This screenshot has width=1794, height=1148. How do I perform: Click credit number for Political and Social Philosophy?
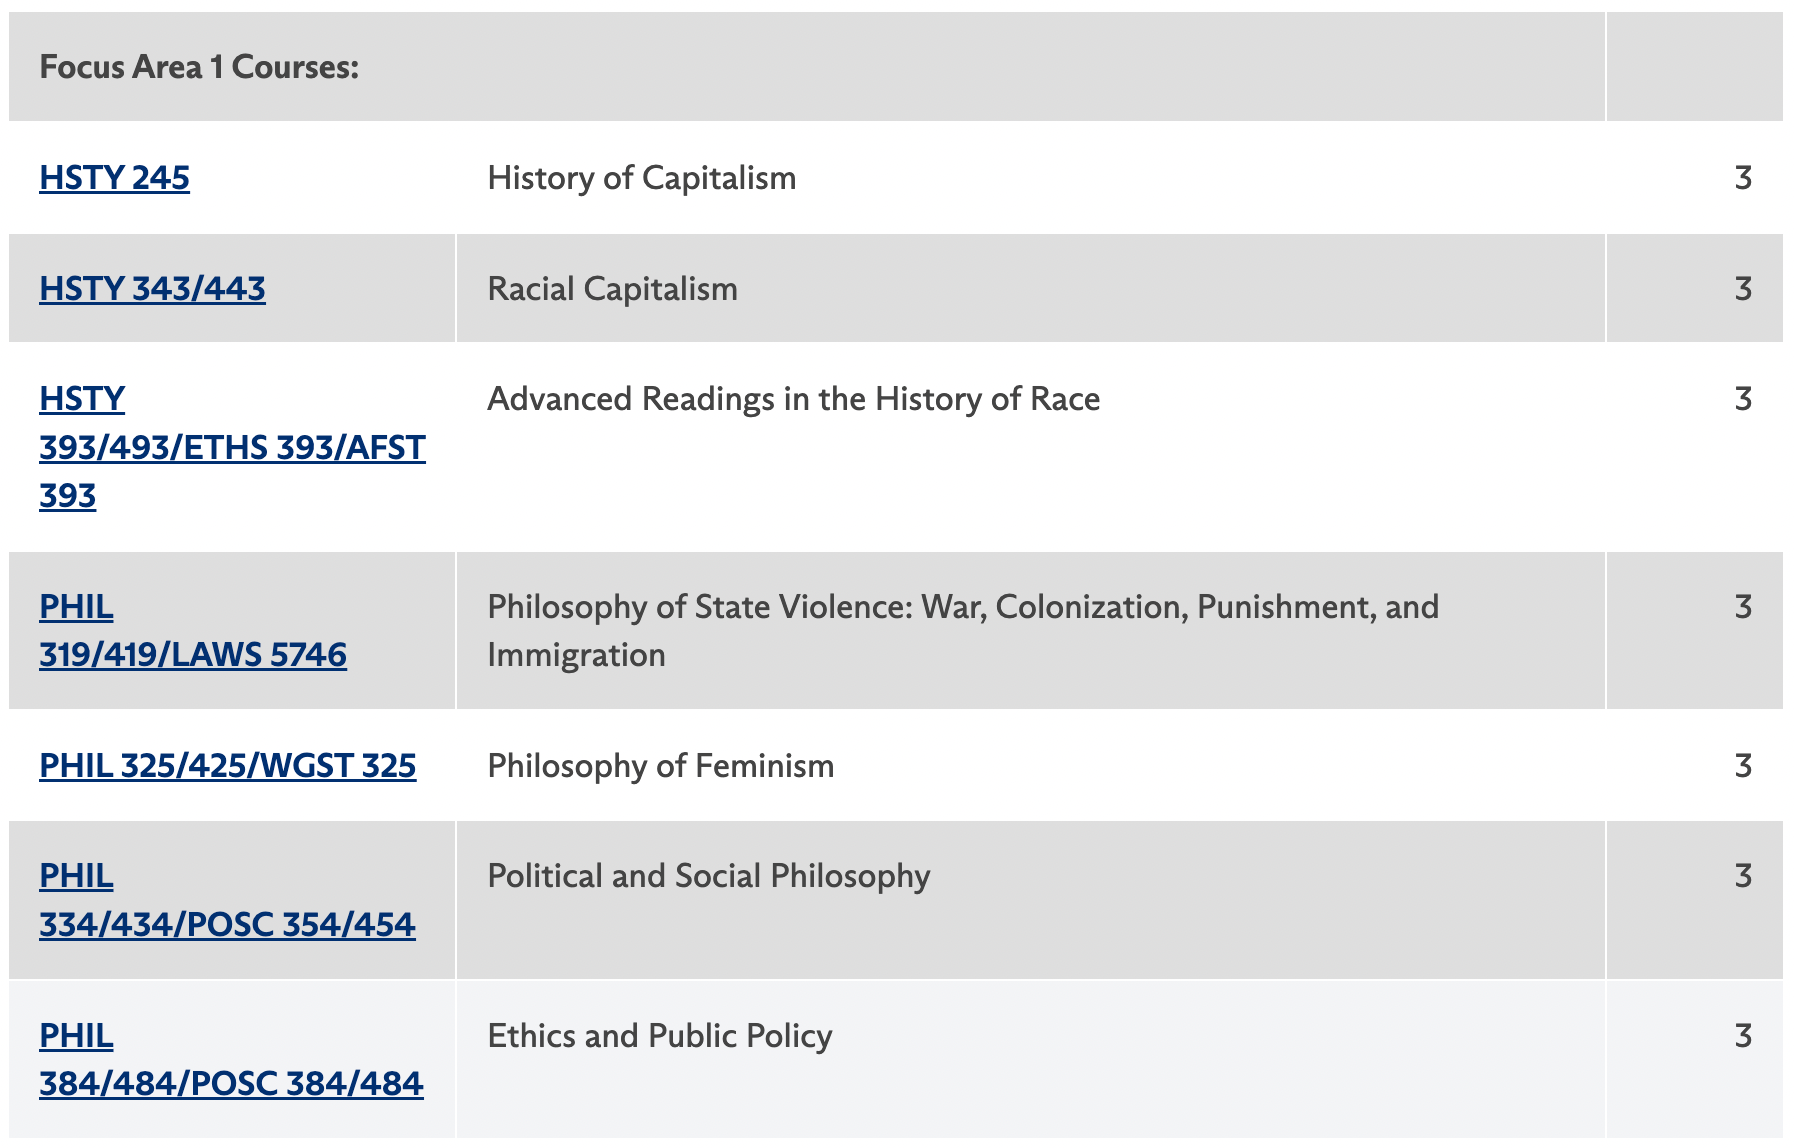[x=1743, y=876]
